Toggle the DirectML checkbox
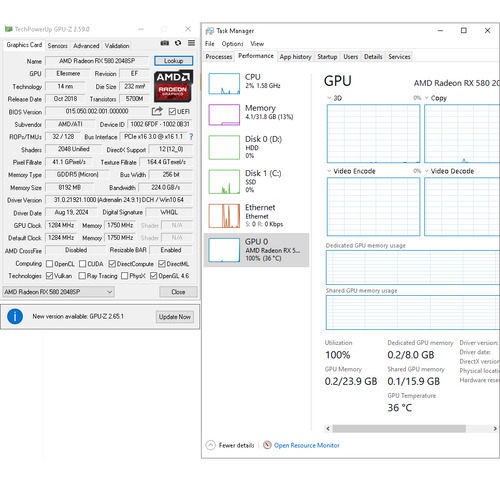 click(162, 264)
